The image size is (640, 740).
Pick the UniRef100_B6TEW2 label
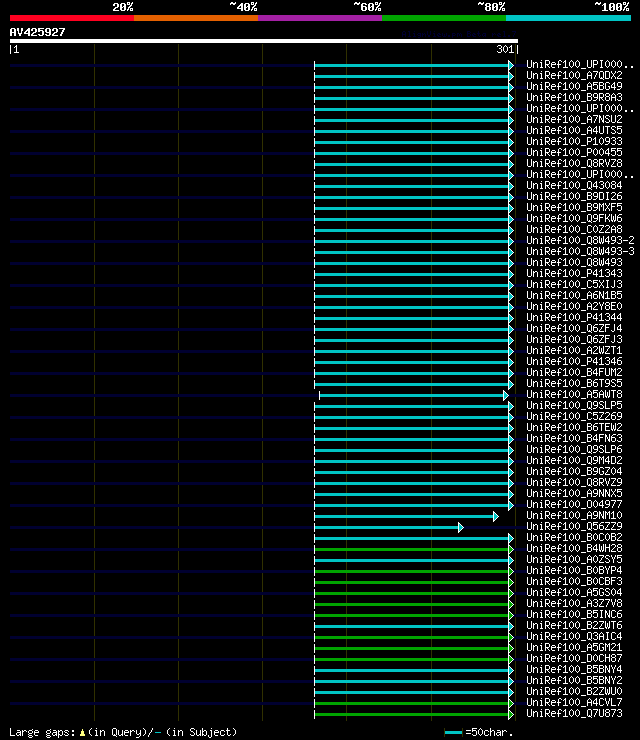[574, 427]
